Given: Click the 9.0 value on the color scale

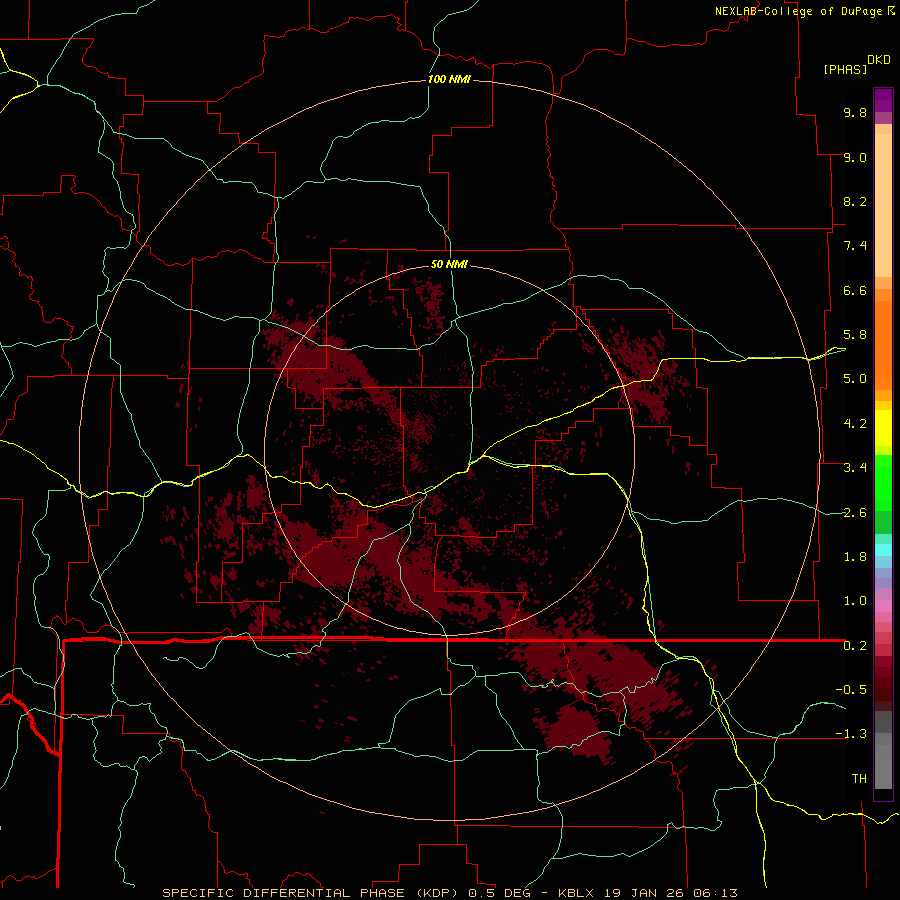Looking at the screenshot, I should click(x=855, y=157).
